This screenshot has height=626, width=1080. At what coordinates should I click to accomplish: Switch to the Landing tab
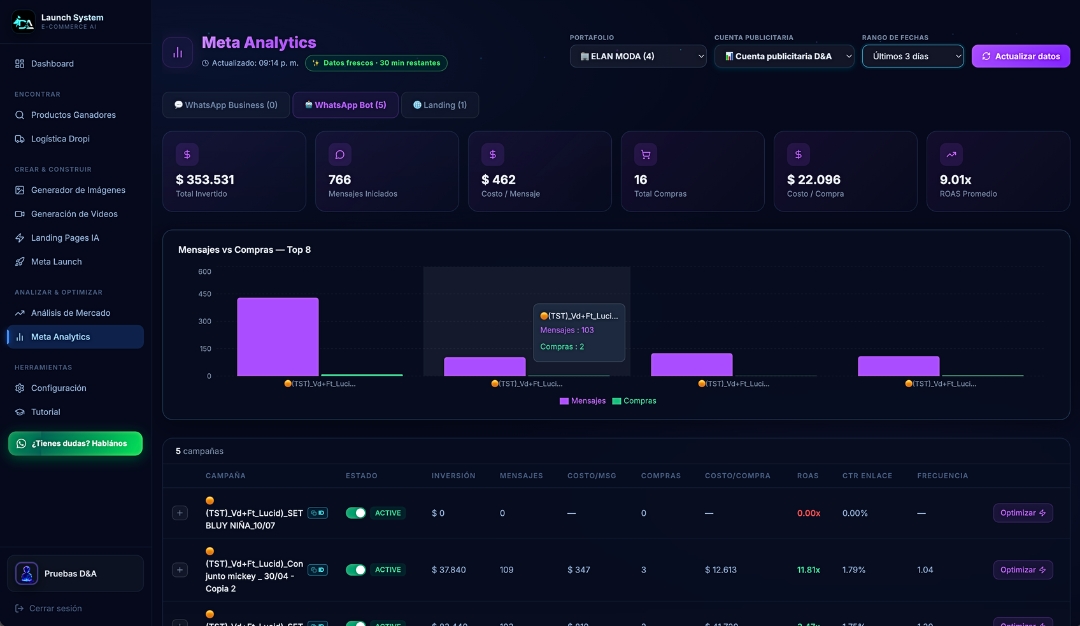440,105
